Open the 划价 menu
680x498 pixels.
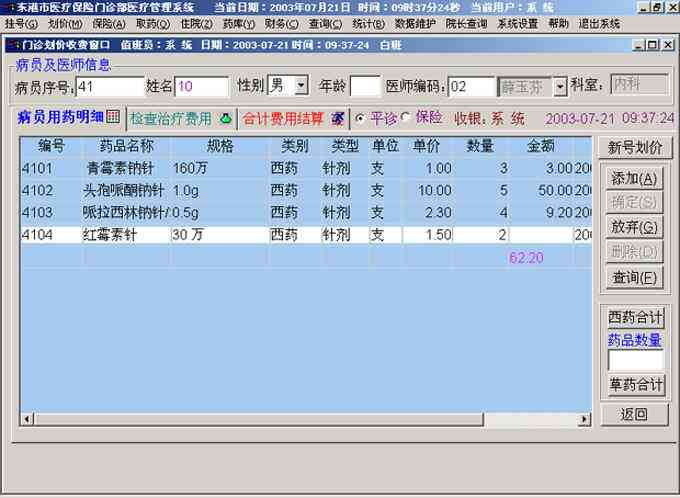65,23
